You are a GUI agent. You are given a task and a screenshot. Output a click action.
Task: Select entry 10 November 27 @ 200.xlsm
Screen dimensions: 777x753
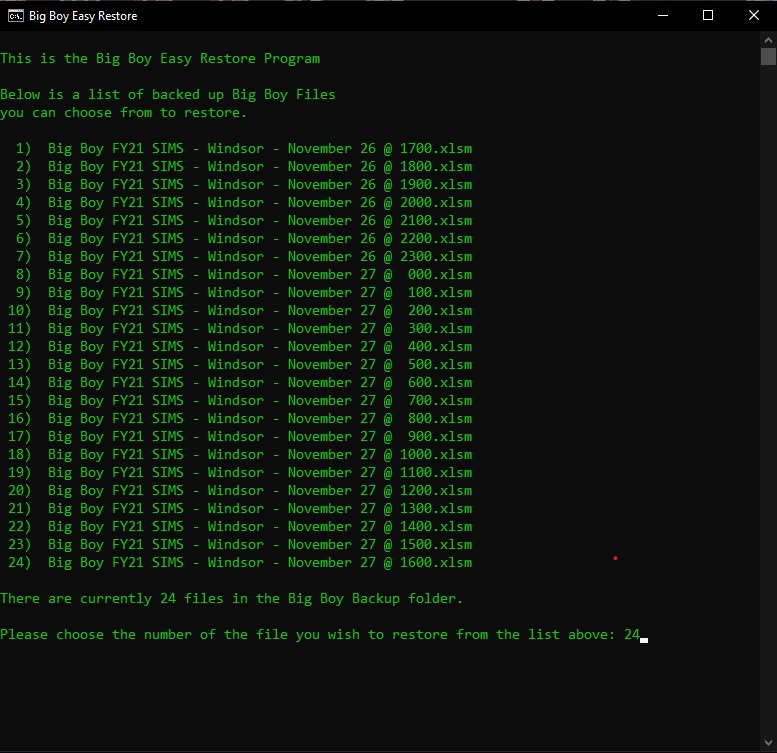pyautogui.click(x=240, y=311)
